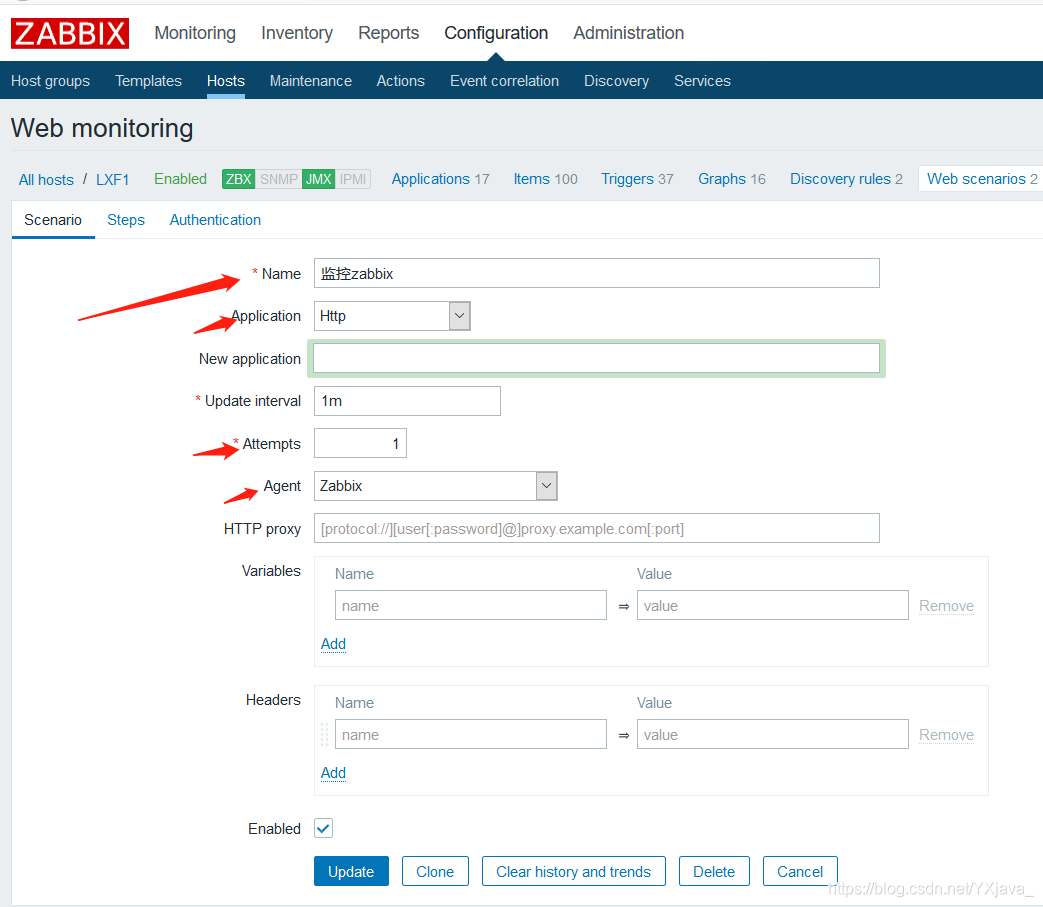Image resolution: width=1043 pixels, height=907 pixels.
Task: Focus the HTTP proxy field
Action: point(597,528)
